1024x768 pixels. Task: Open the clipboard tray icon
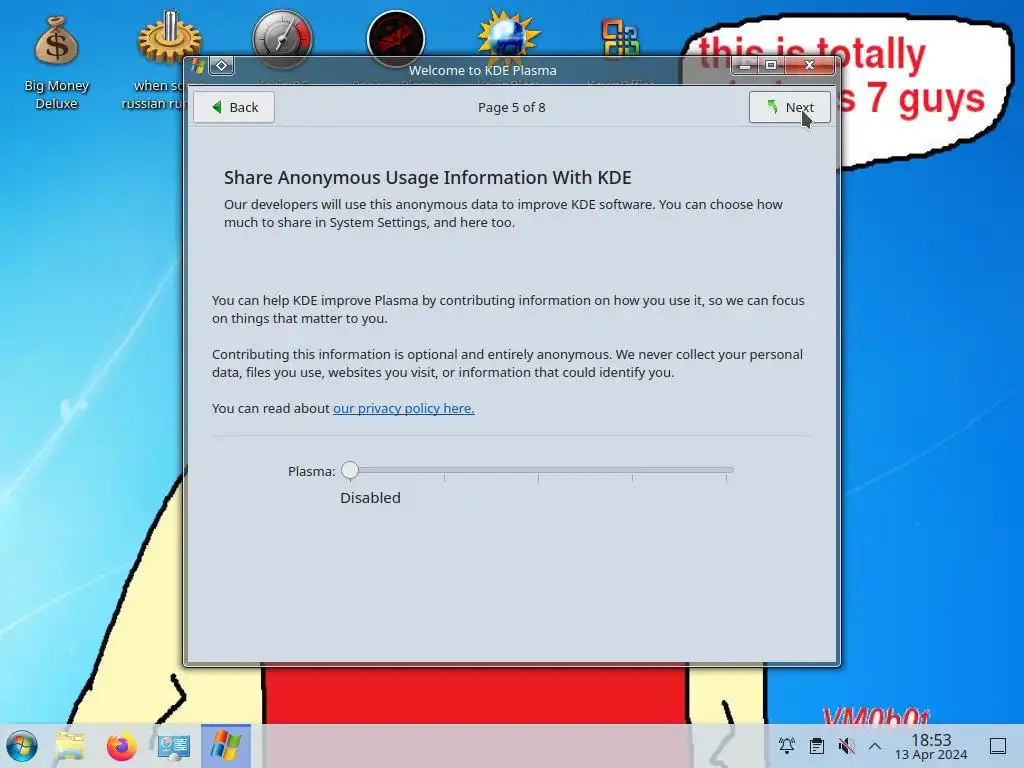[816, 746]
